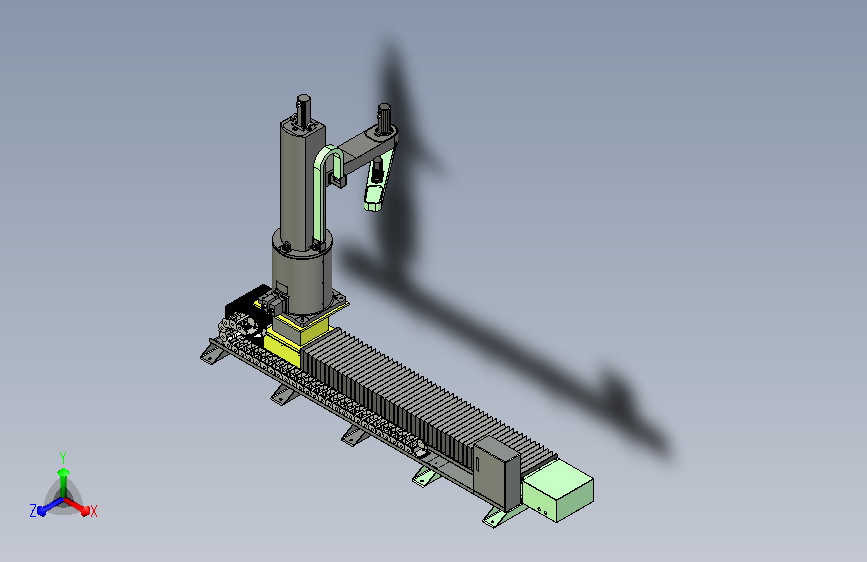
Task: Select the gray electrical cabinet near rail end
Action: coord(497,472)
